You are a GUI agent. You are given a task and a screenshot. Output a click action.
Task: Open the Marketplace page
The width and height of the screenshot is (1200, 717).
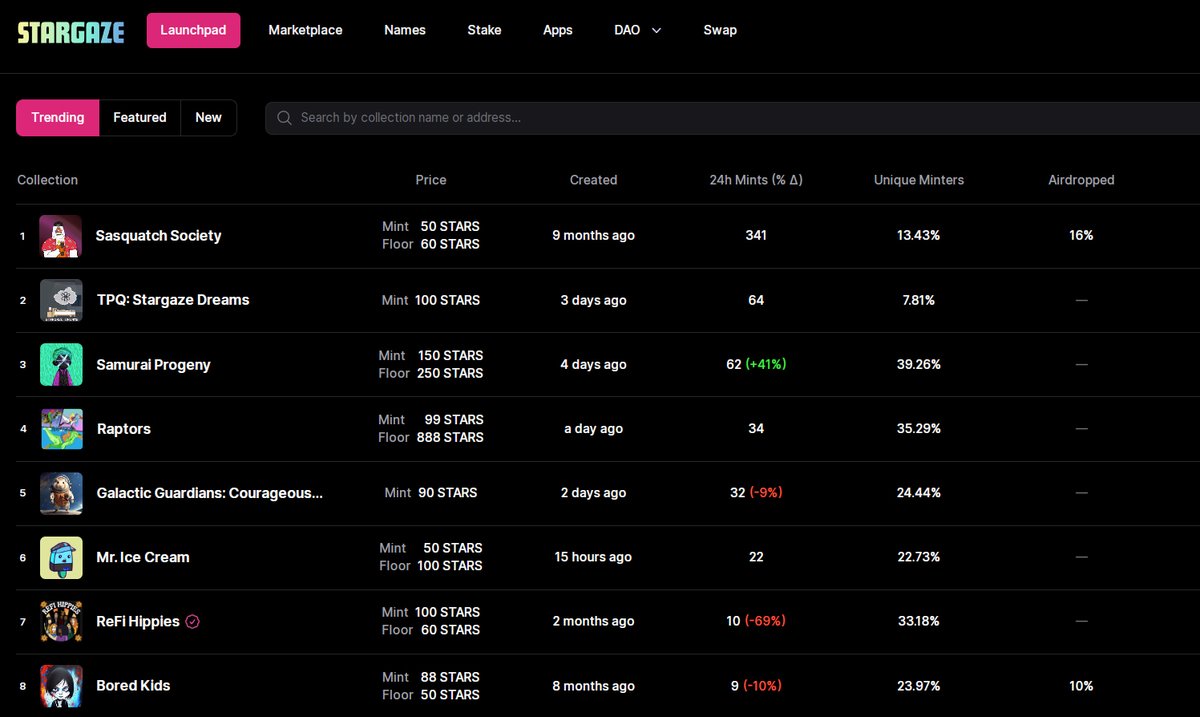[x=305, y=30]
